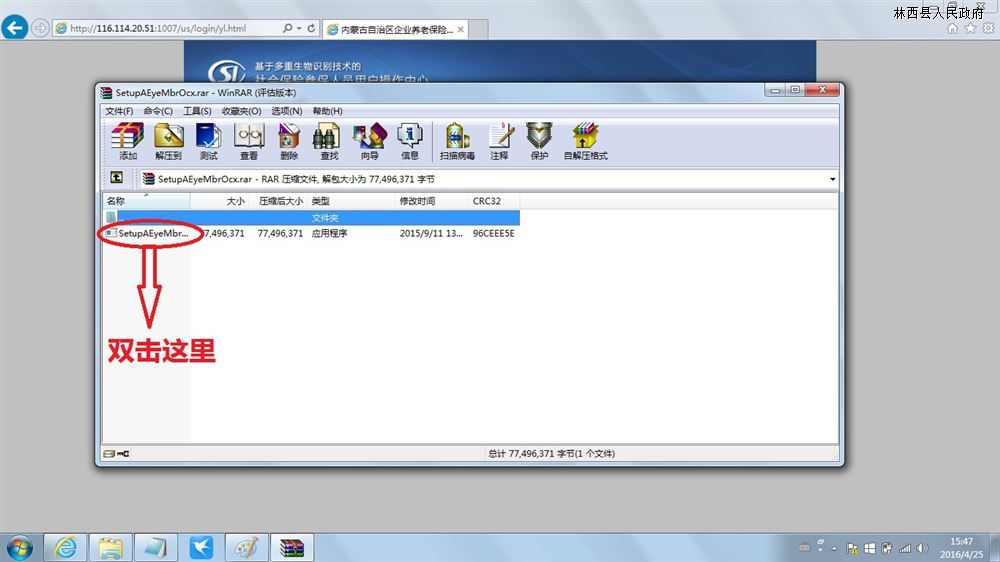Select the SetupAEyeMbr file entry
This screenshot has width=1000, height=562.
(x=152, y=233)
